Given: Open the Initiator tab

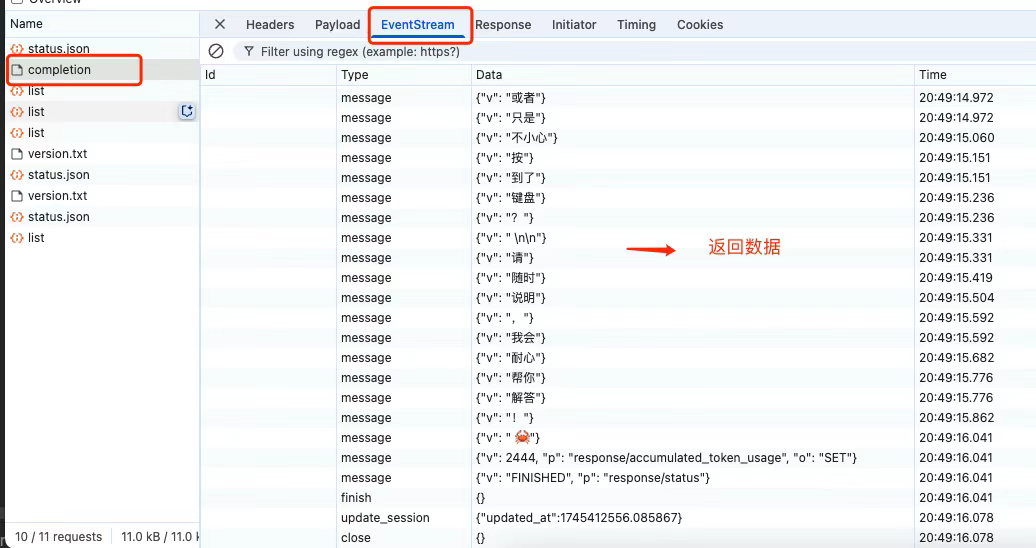Looking at the screenshot, I should coord(574,25).
